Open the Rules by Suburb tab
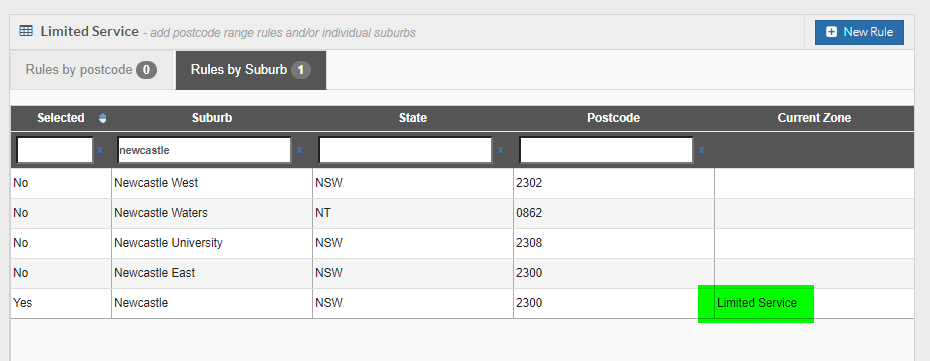The height and width of the screenshot is (361, 930). click(251, 70)
